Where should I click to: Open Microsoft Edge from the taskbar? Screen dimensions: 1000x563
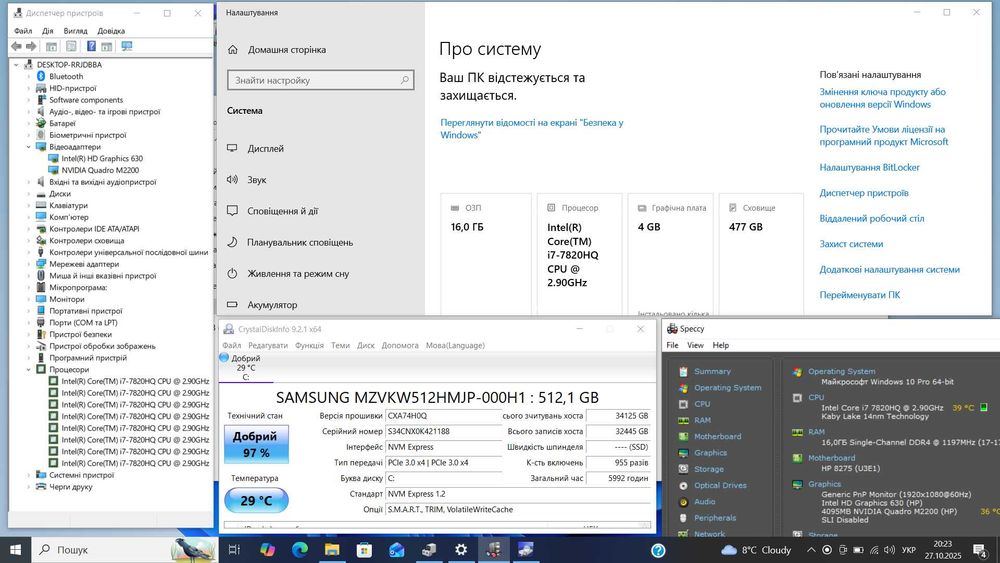coord(300,550)
